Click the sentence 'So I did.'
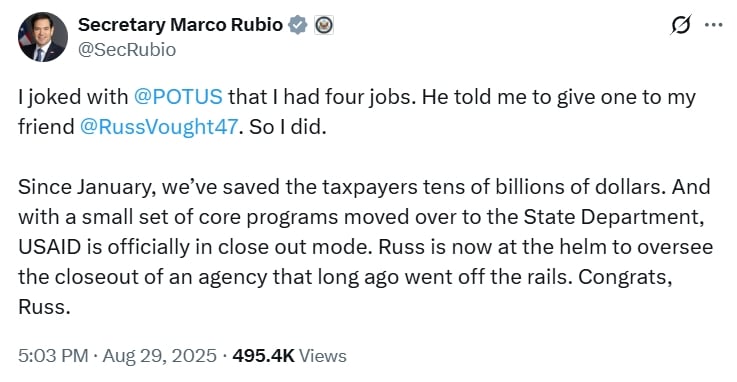Screen dimensions: 737x382 coord(288,127)
